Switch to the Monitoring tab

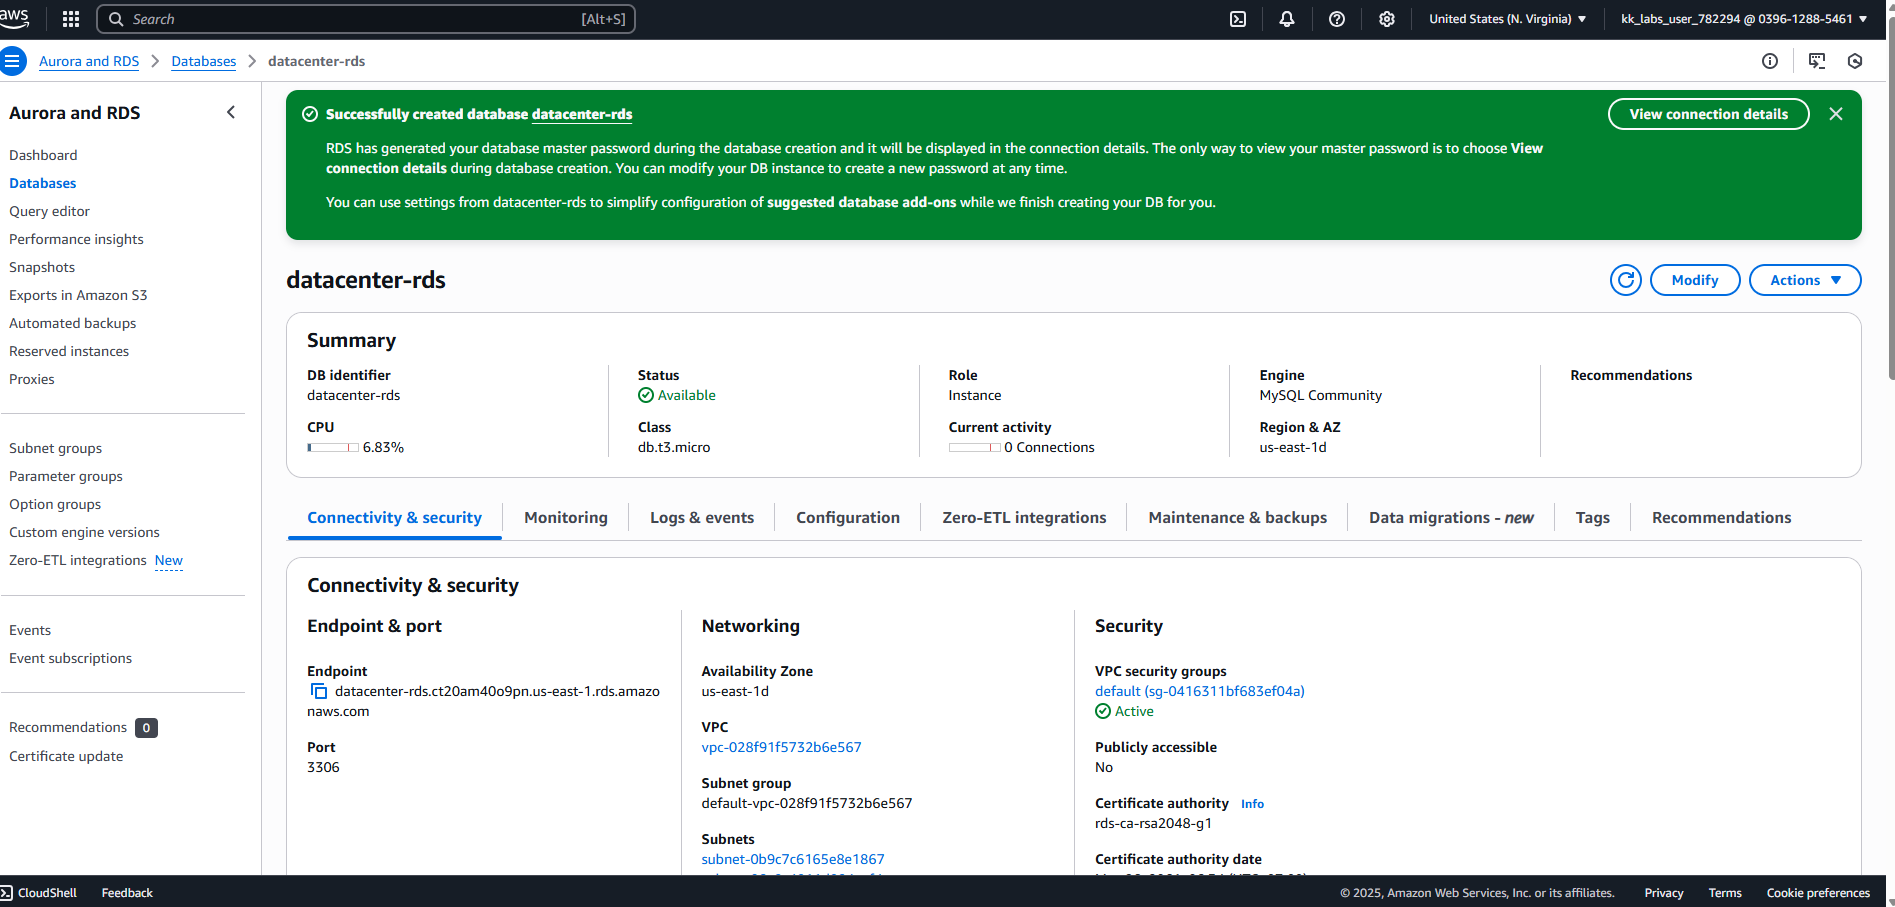point(566,517)
